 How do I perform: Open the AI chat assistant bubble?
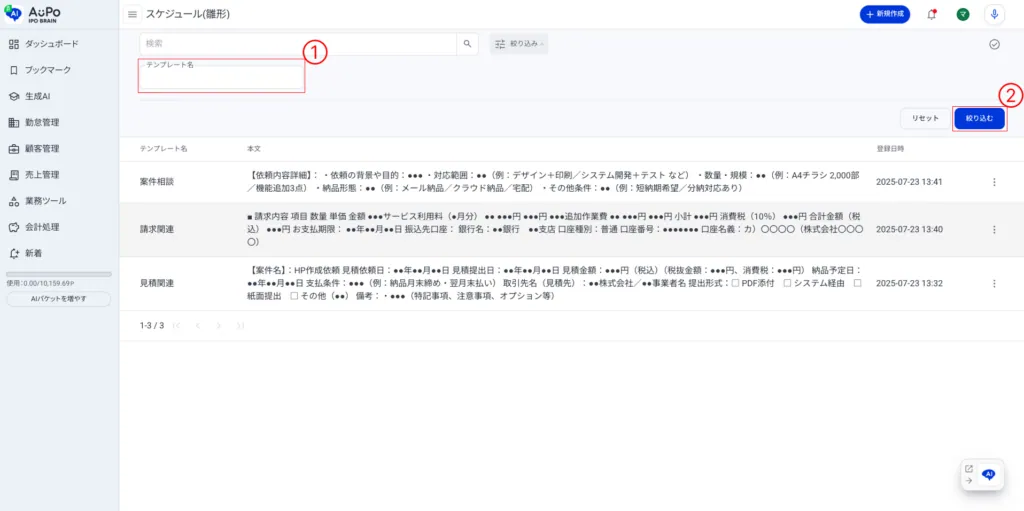(989, 474)
